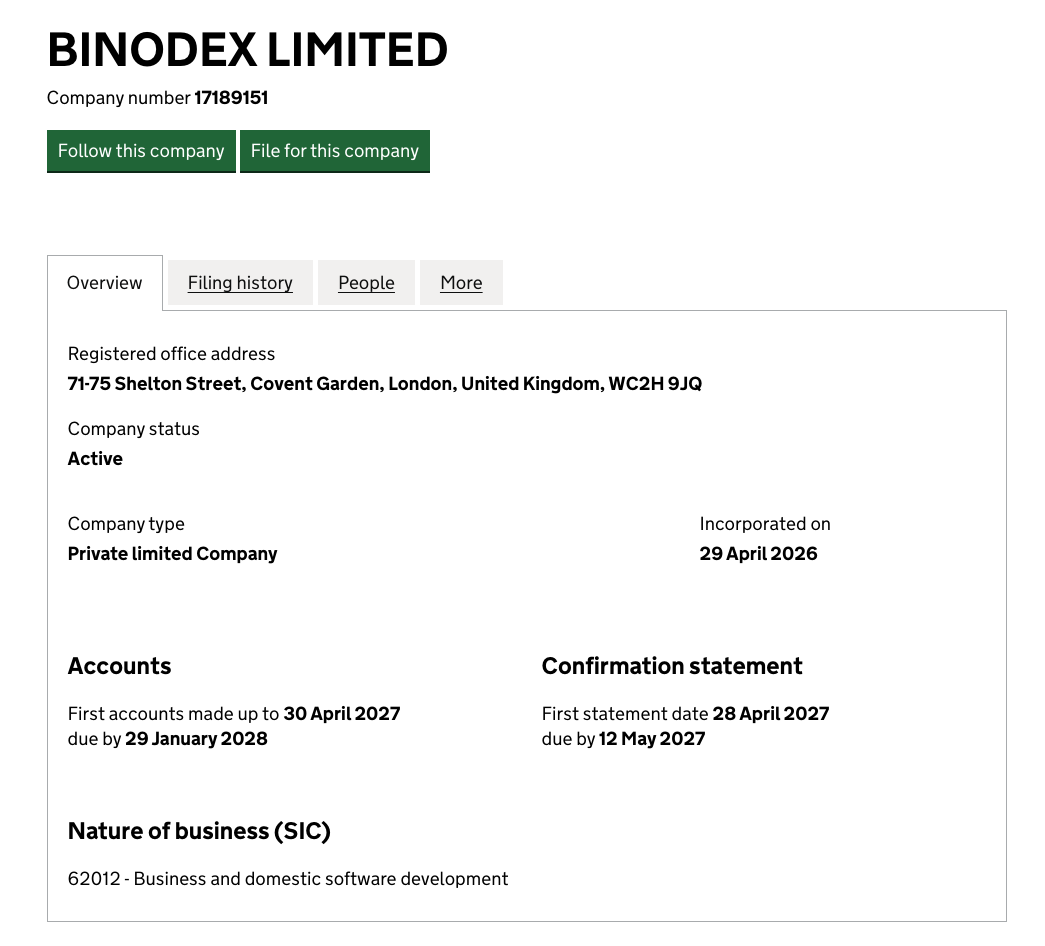Click the Nature of business (SIC) heading
The image size is (1045, 946).
pos(199,831)
